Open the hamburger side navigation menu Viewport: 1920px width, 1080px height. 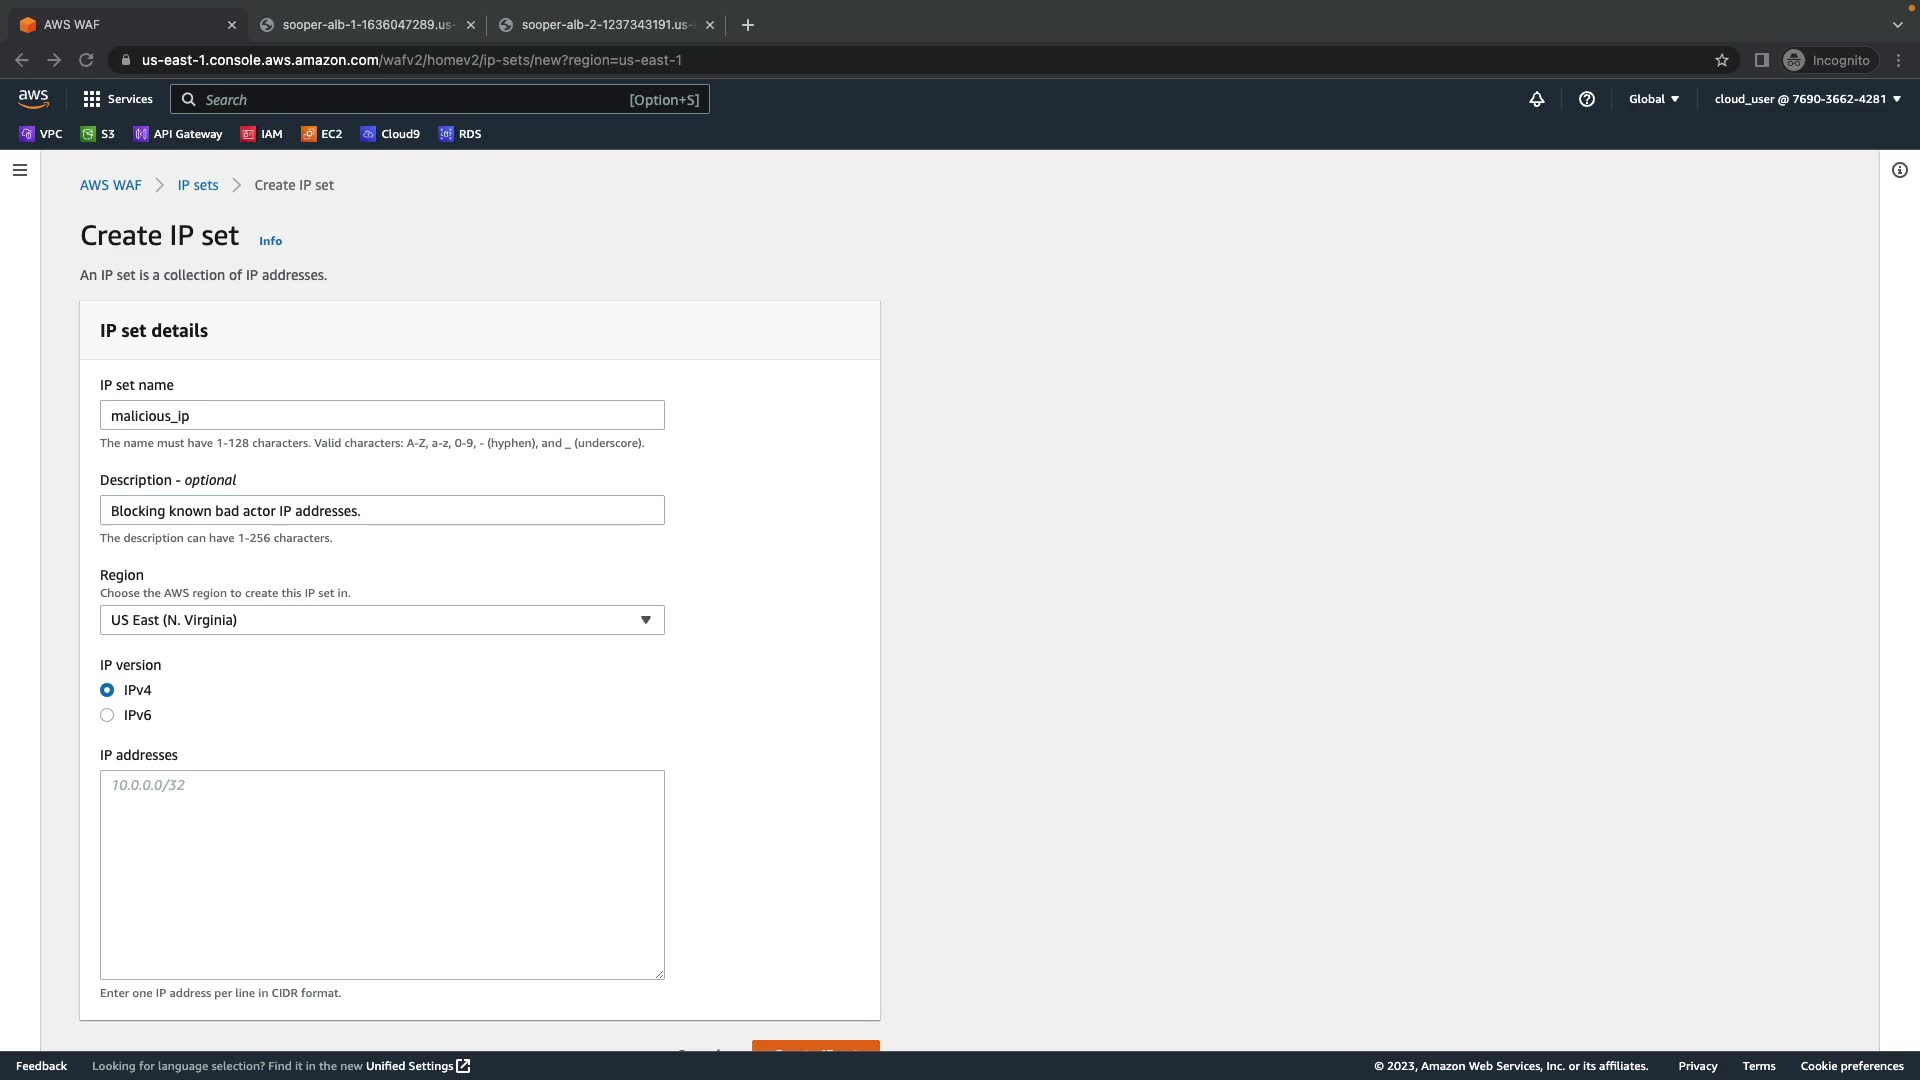[19, 170]
